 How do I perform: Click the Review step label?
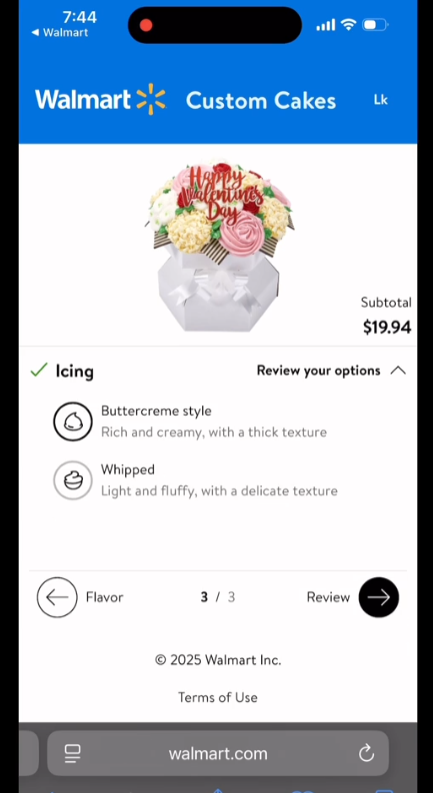328,597
